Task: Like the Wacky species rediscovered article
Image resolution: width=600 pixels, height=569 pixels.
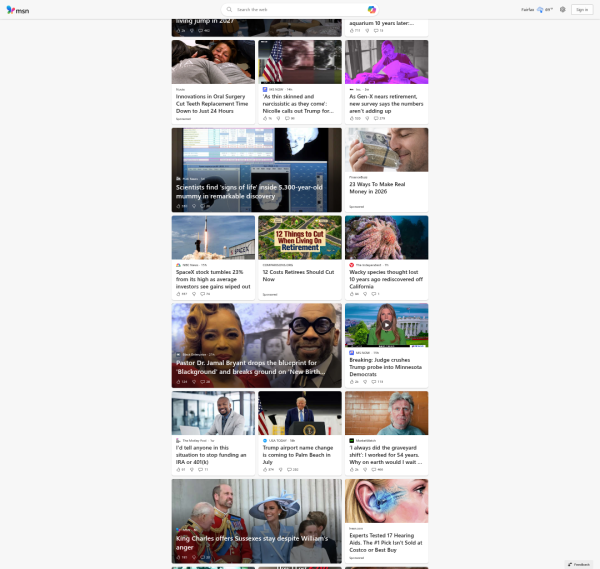Action: [x=354, y=294]
